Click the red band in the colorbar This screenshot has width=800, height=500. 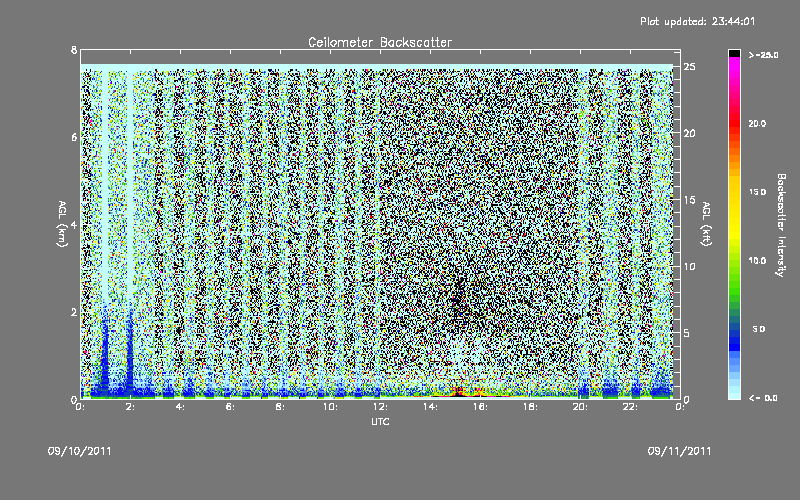734,122
